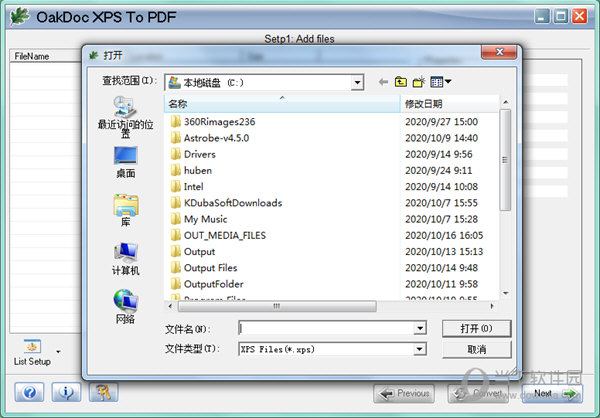
Task: Open Network (网络) location
Action: 126,307
